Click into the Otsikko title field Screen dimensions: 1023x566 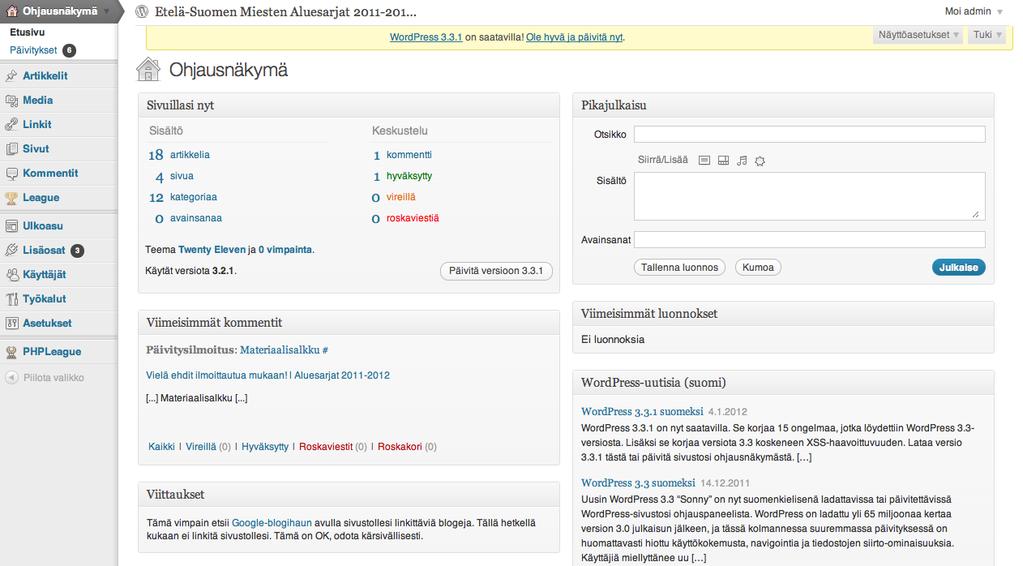coord(810,134)
